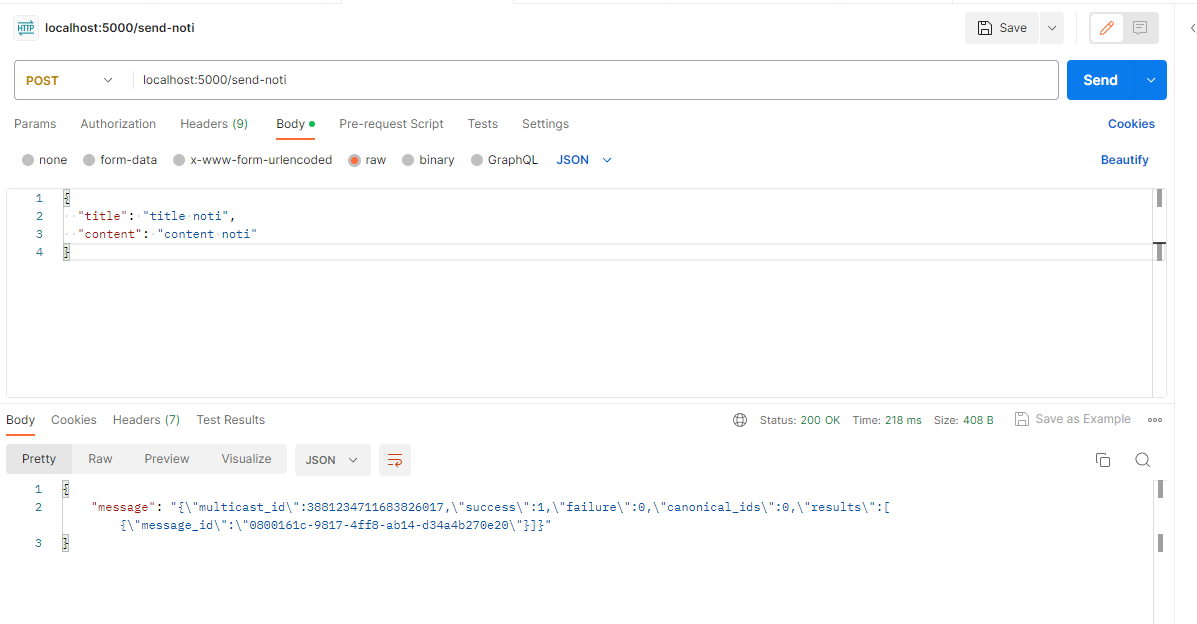The image size is (1197, 624).
Task: Open the POST method dropdown
Action: (69, 80)
